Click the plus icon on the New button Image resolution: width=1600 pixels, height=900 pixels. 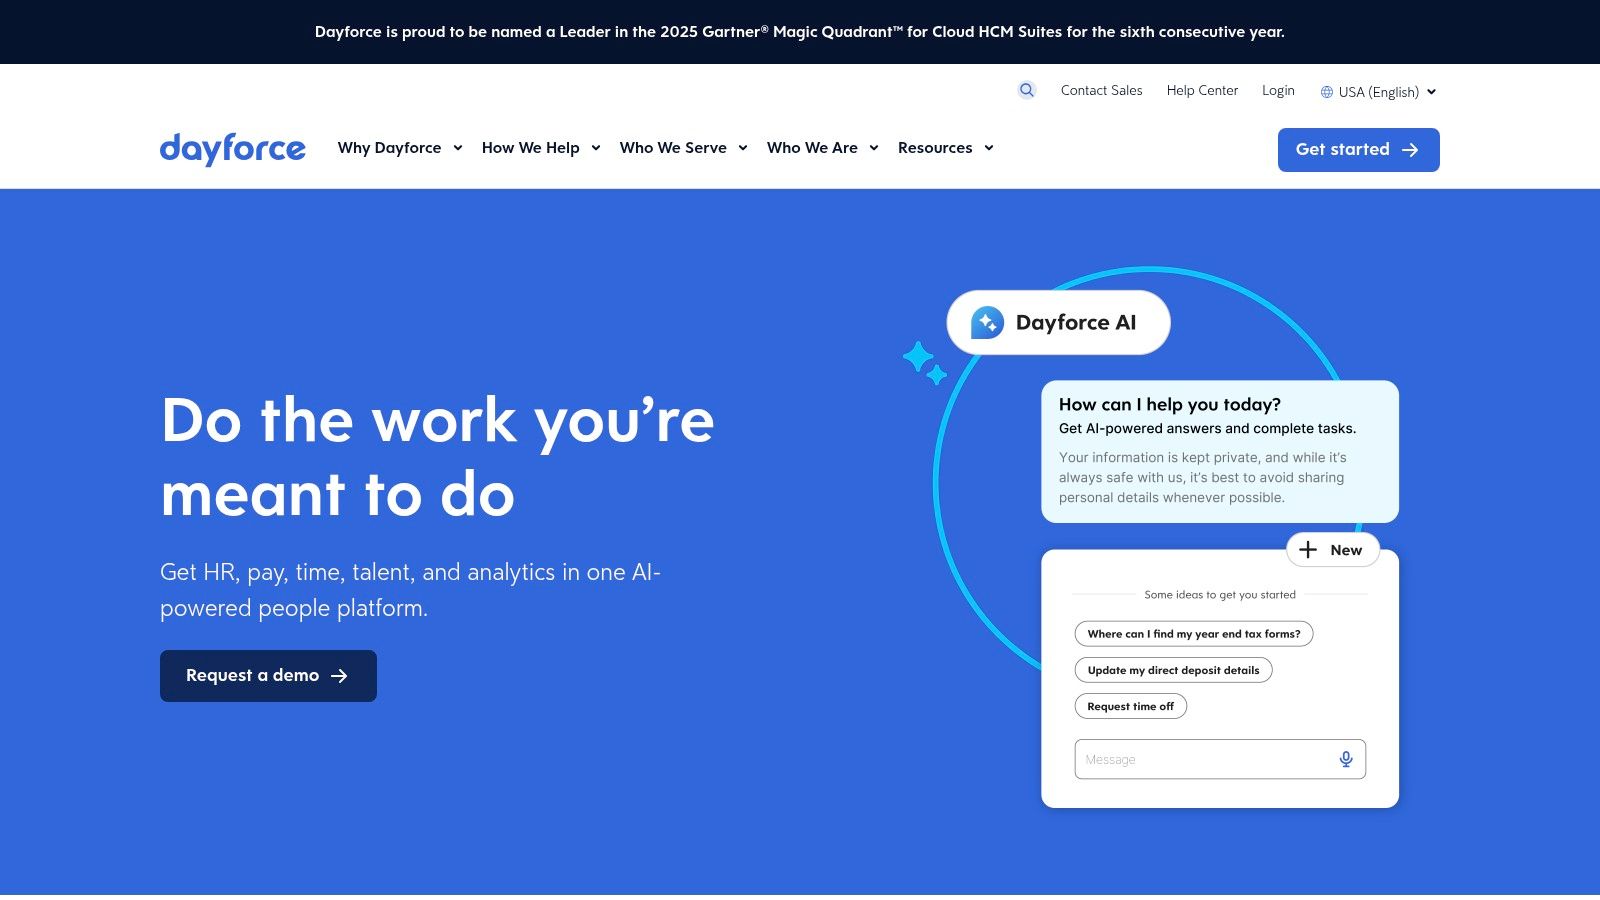[1309, 549]
